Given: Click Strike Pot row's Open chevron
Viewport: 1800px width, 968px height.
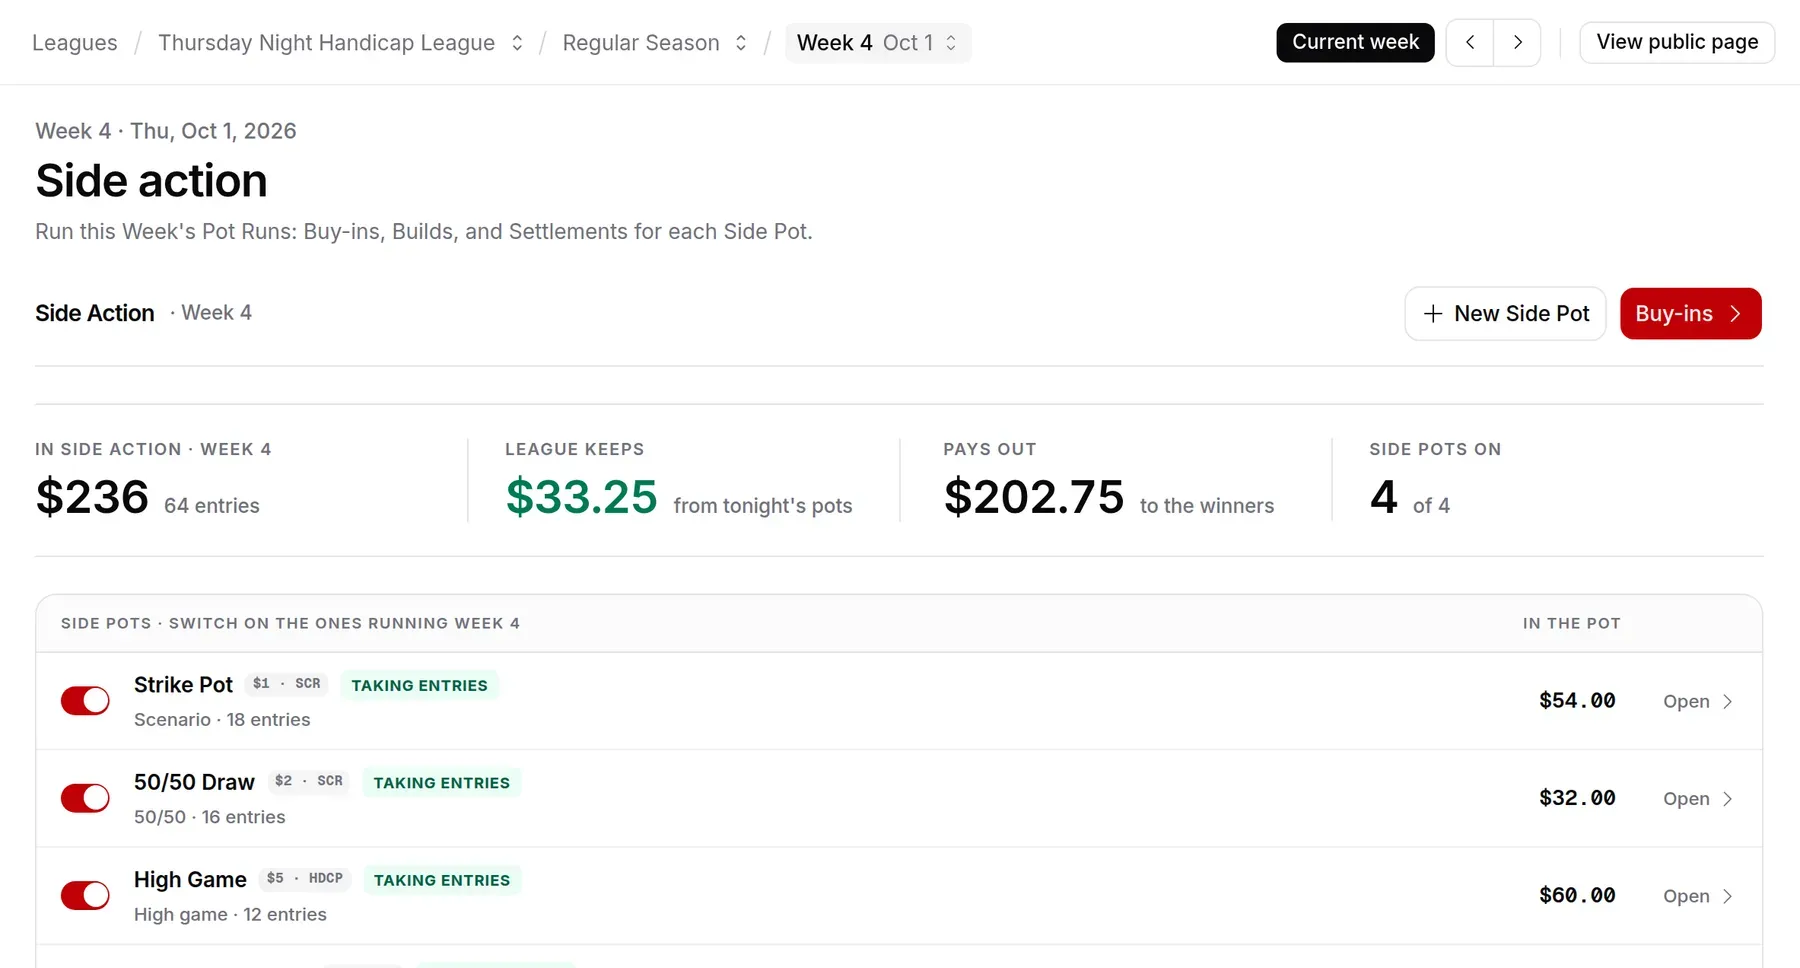Looking at the screenshot, I should click(1727, 702).
